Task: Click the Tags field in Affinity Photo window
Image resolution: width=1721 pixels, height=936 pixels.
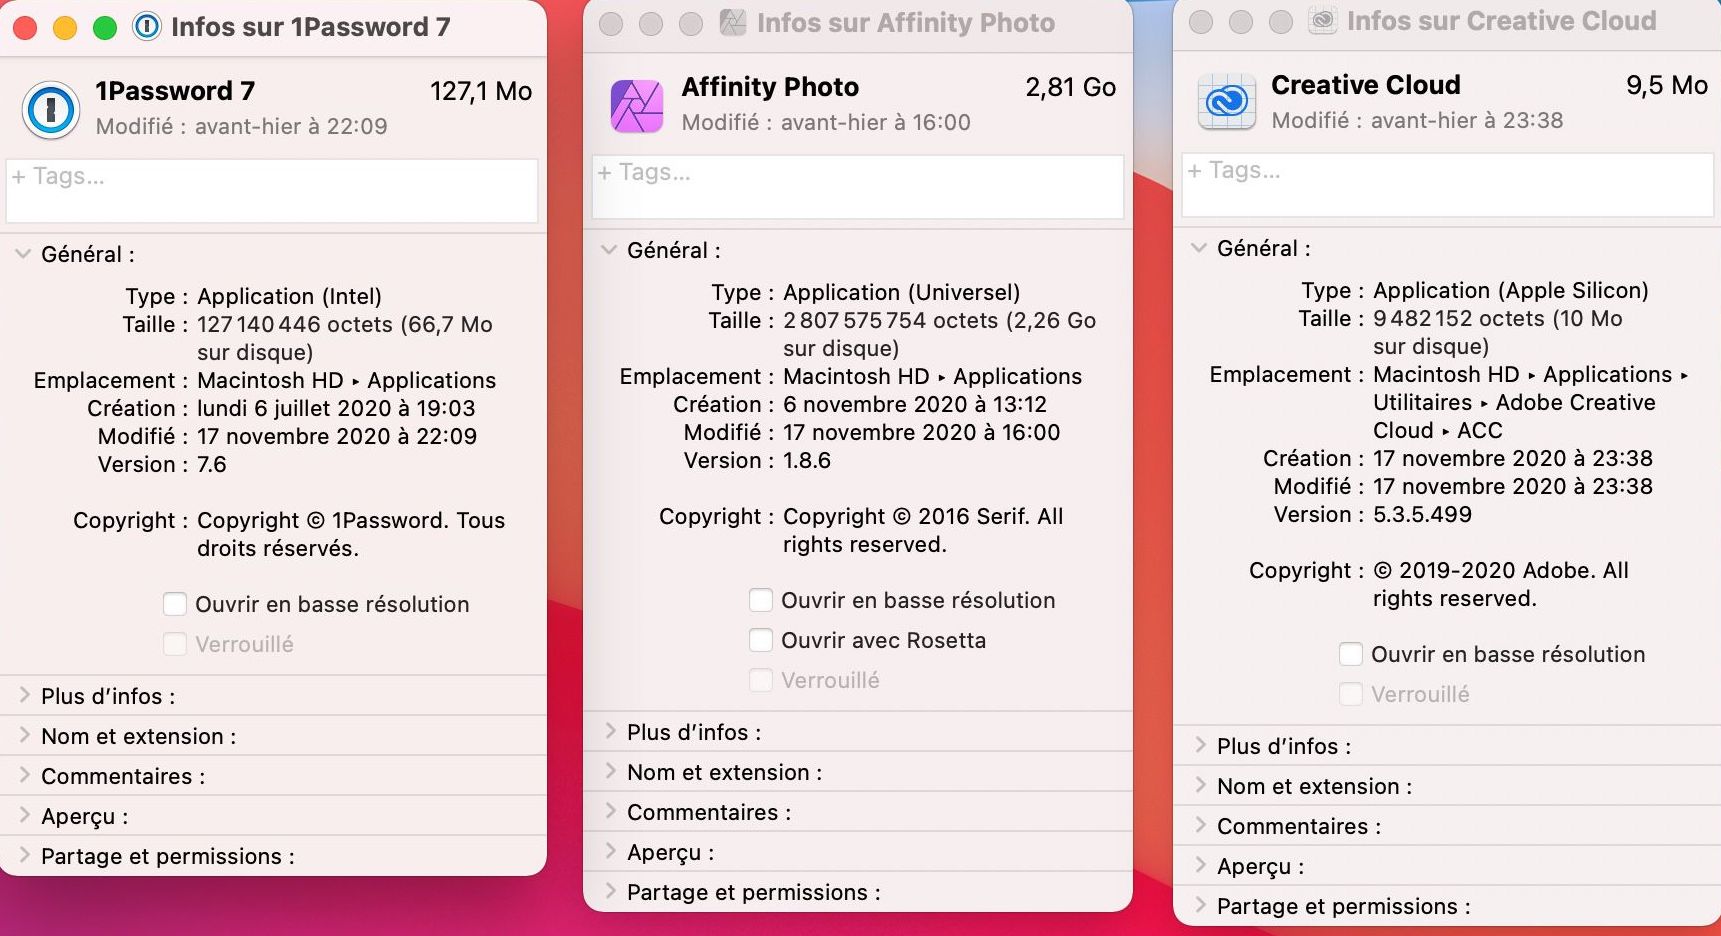Action: tap(858, 186)
